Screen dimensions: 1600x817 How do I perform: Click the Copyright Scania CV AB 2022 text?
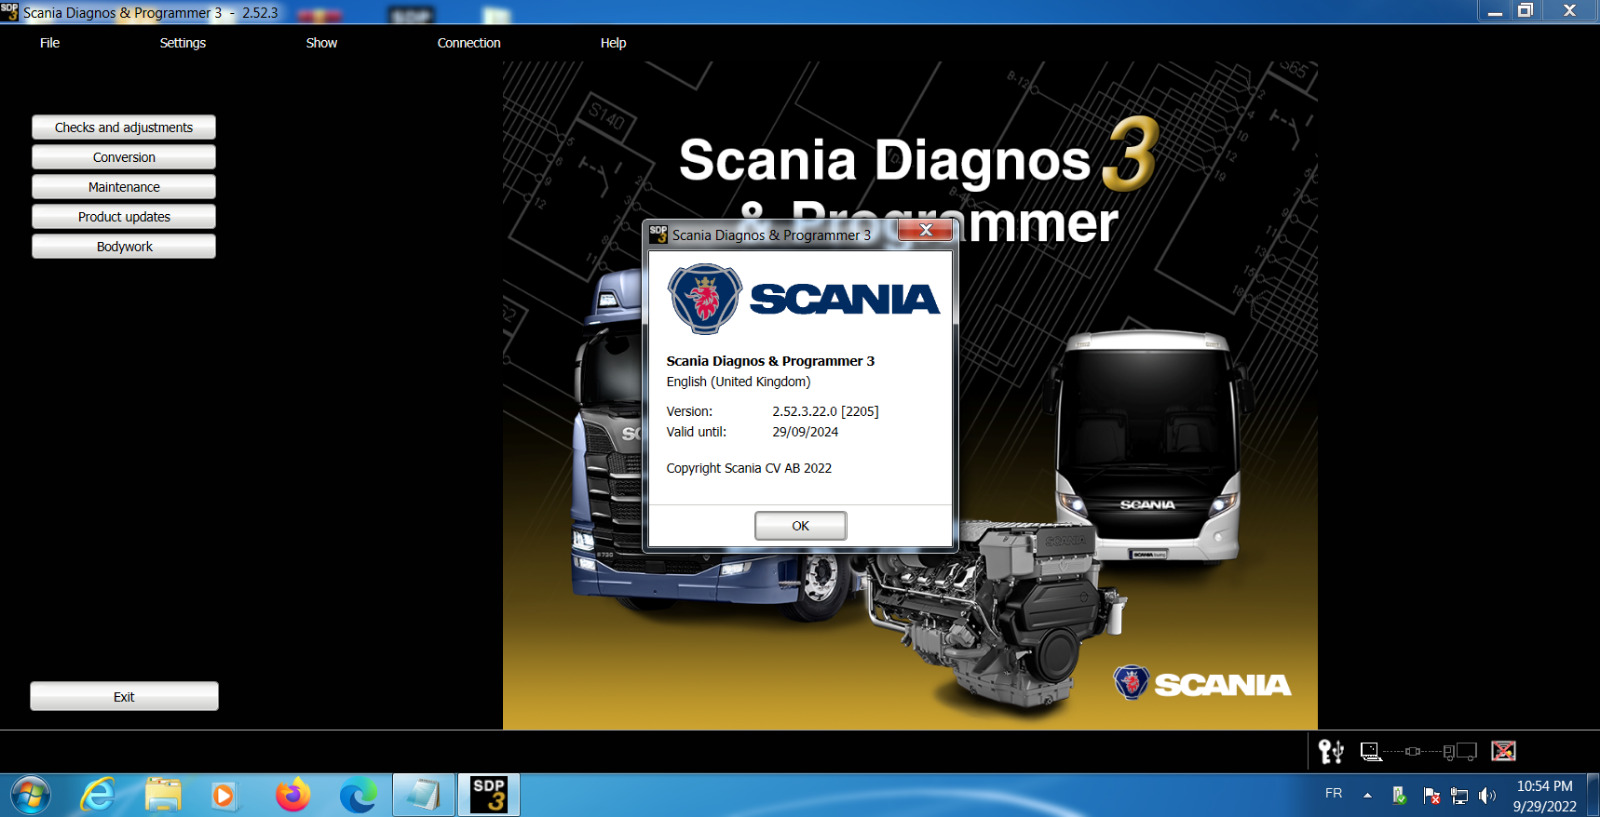pos(749,468)
